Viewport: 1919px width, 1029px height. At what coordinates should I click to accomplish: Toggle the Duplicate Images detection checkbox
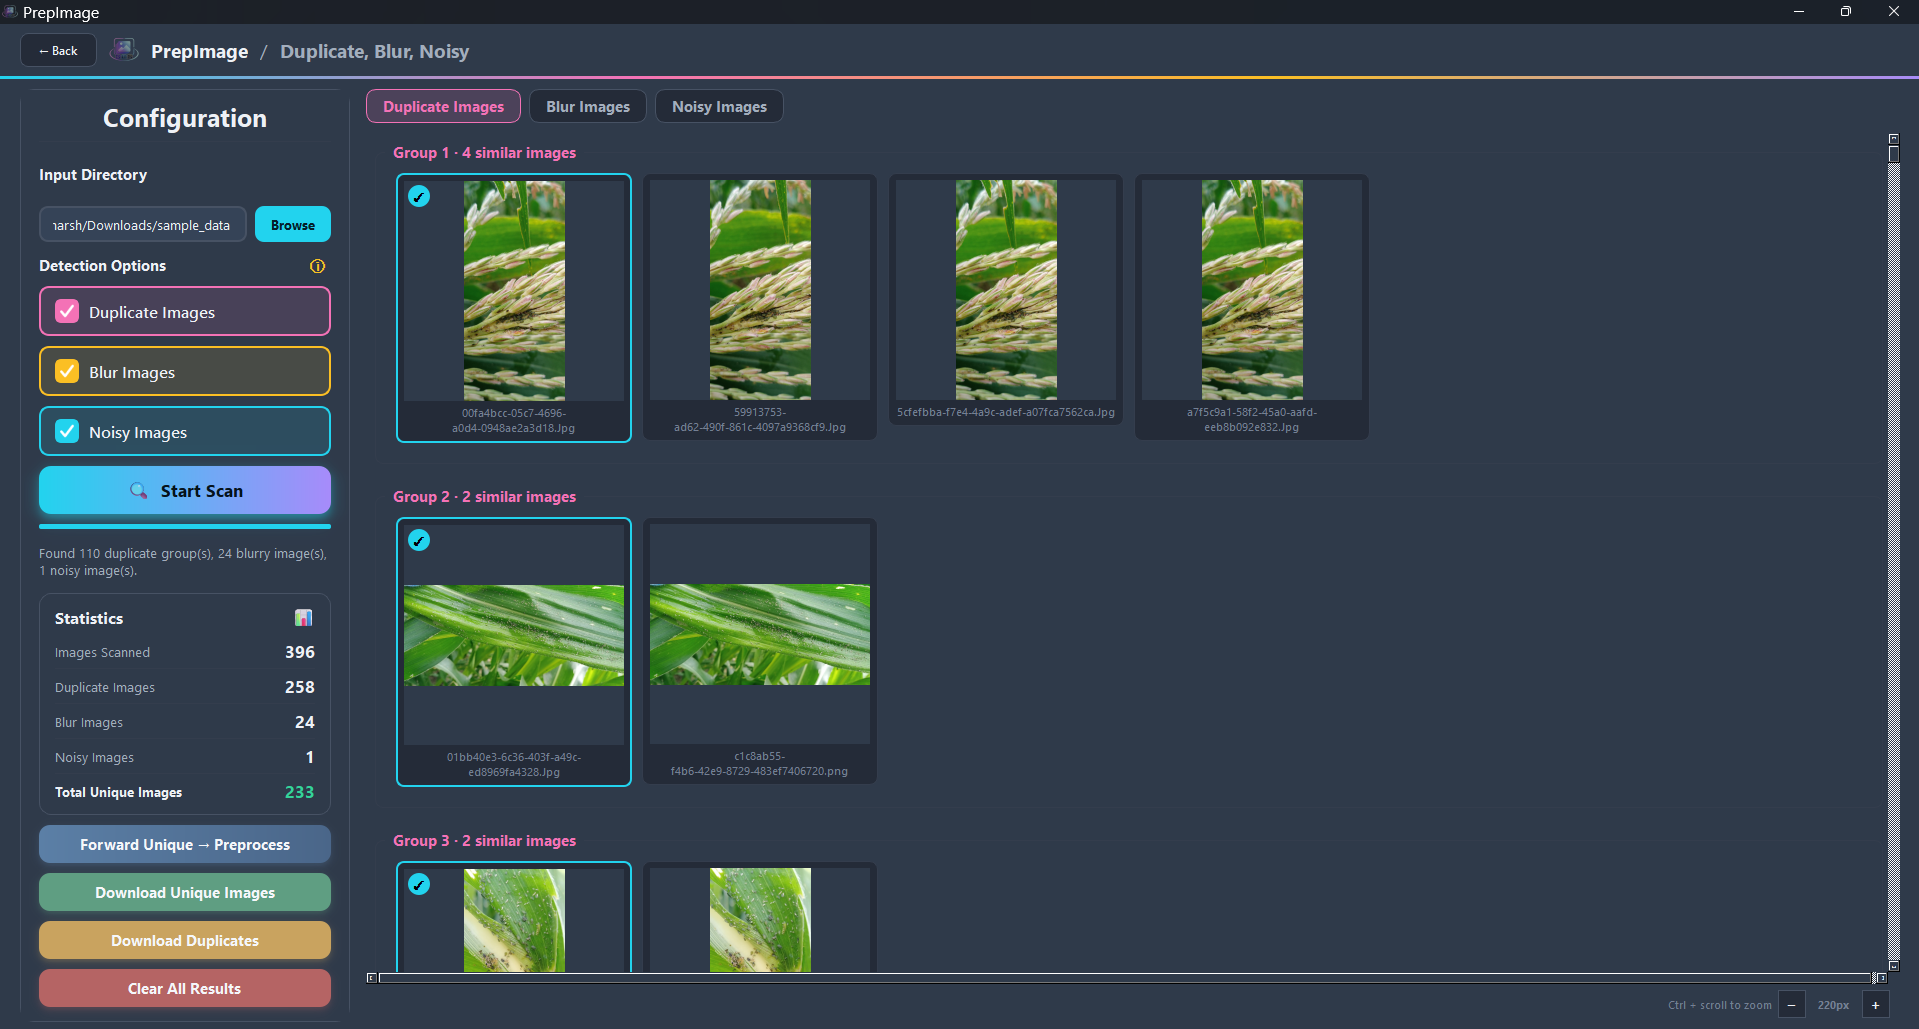click(67, 311)
